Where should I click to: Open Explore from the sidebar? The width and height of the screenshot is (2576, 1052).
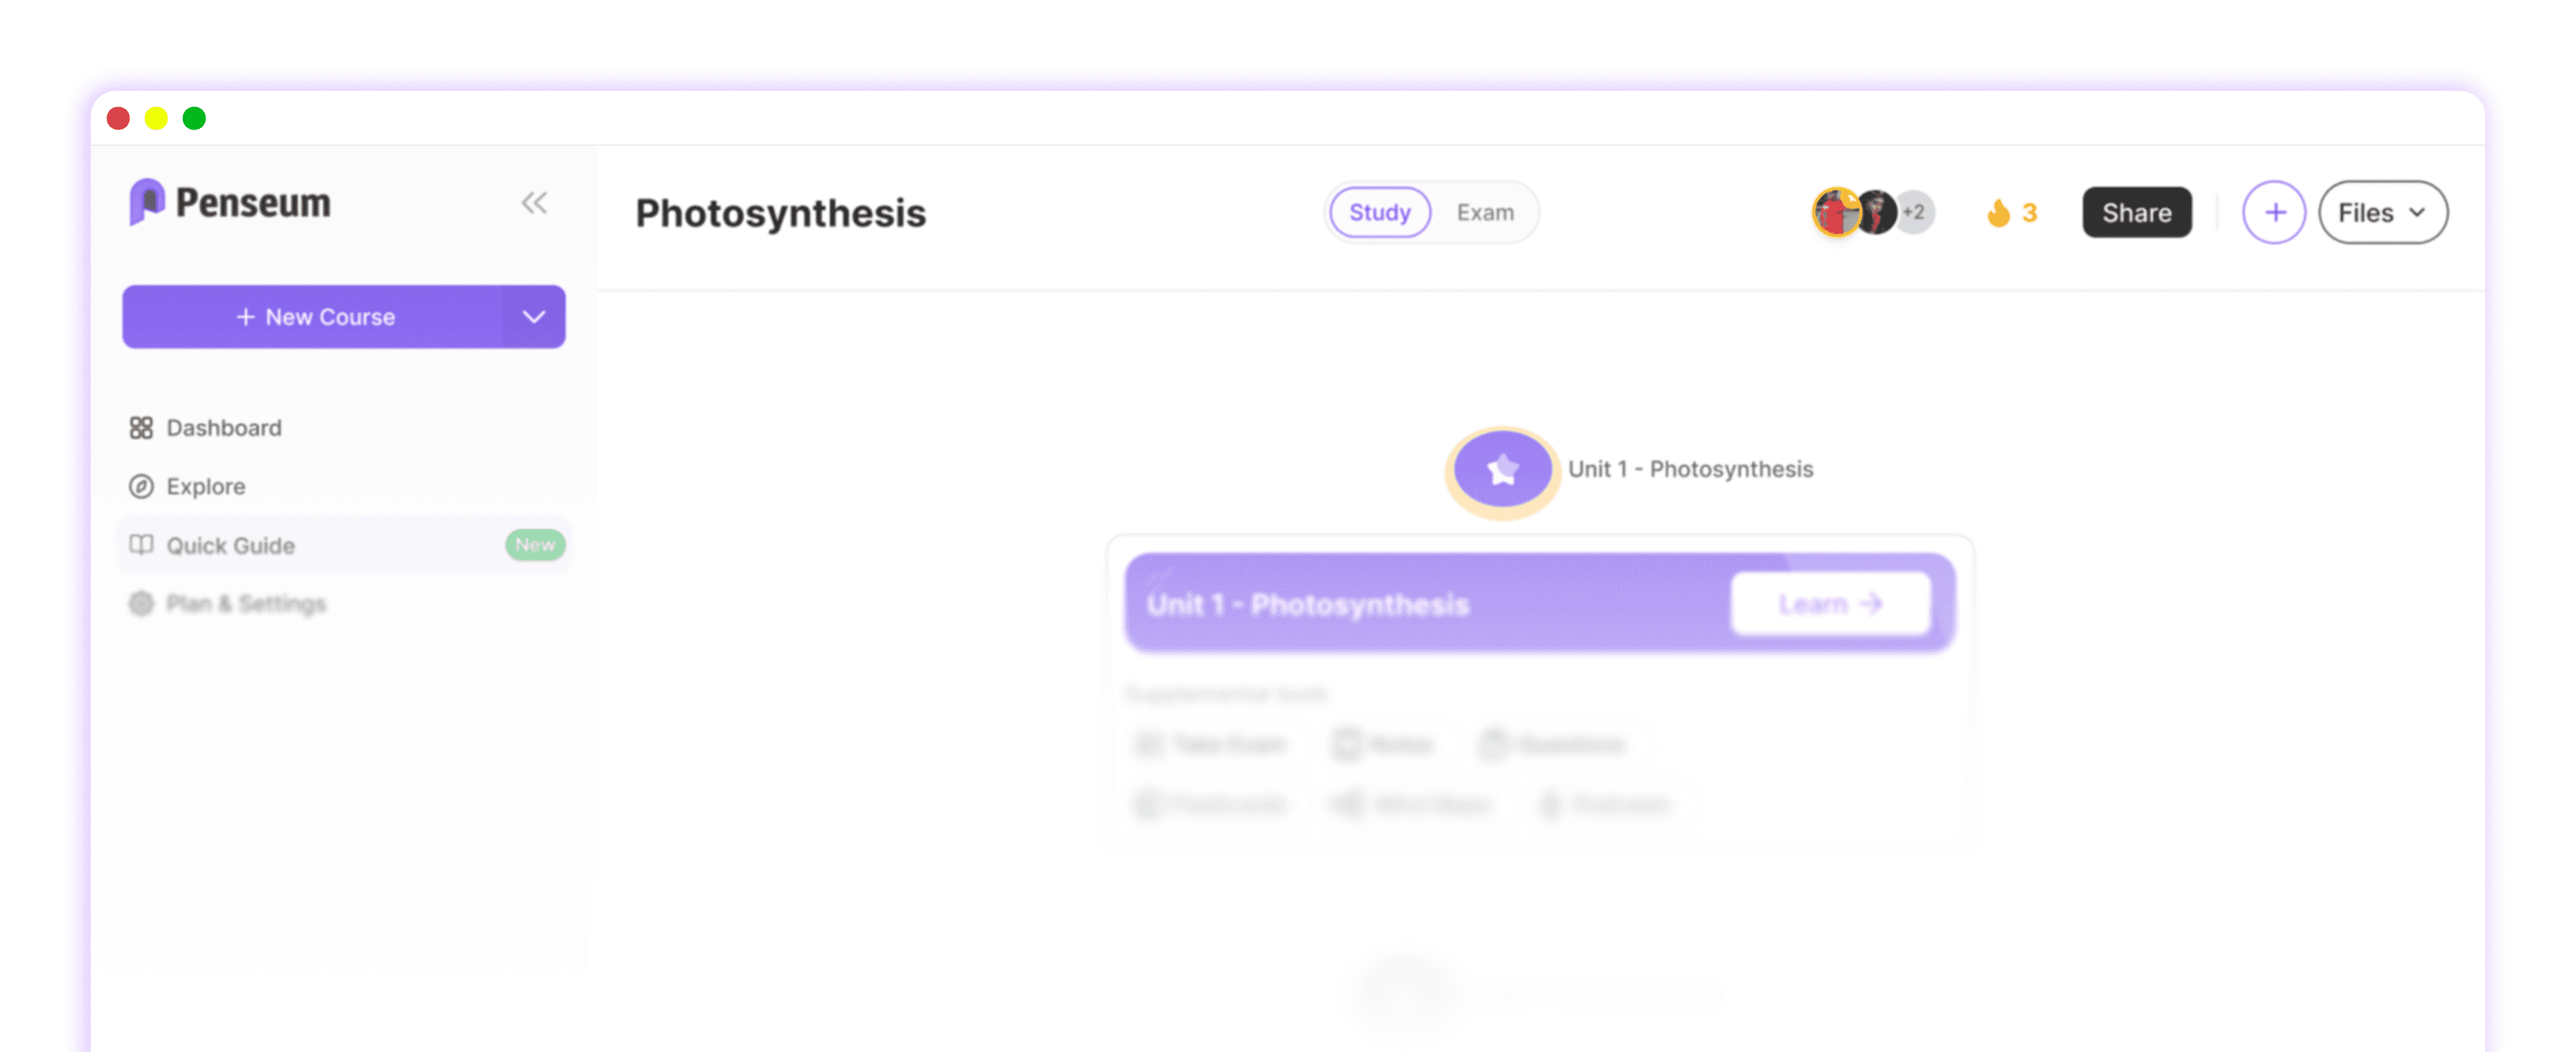[204, 486]
